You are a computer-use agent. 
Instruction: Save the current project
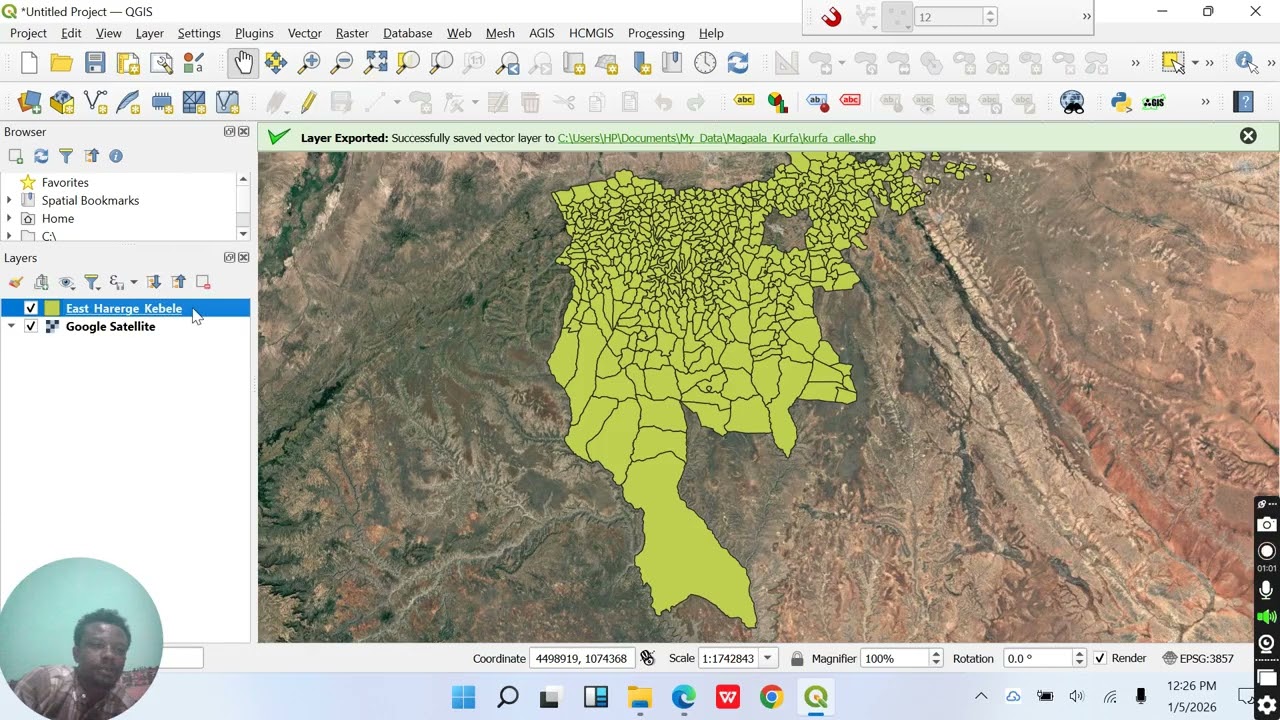click(x=95, y=63)
